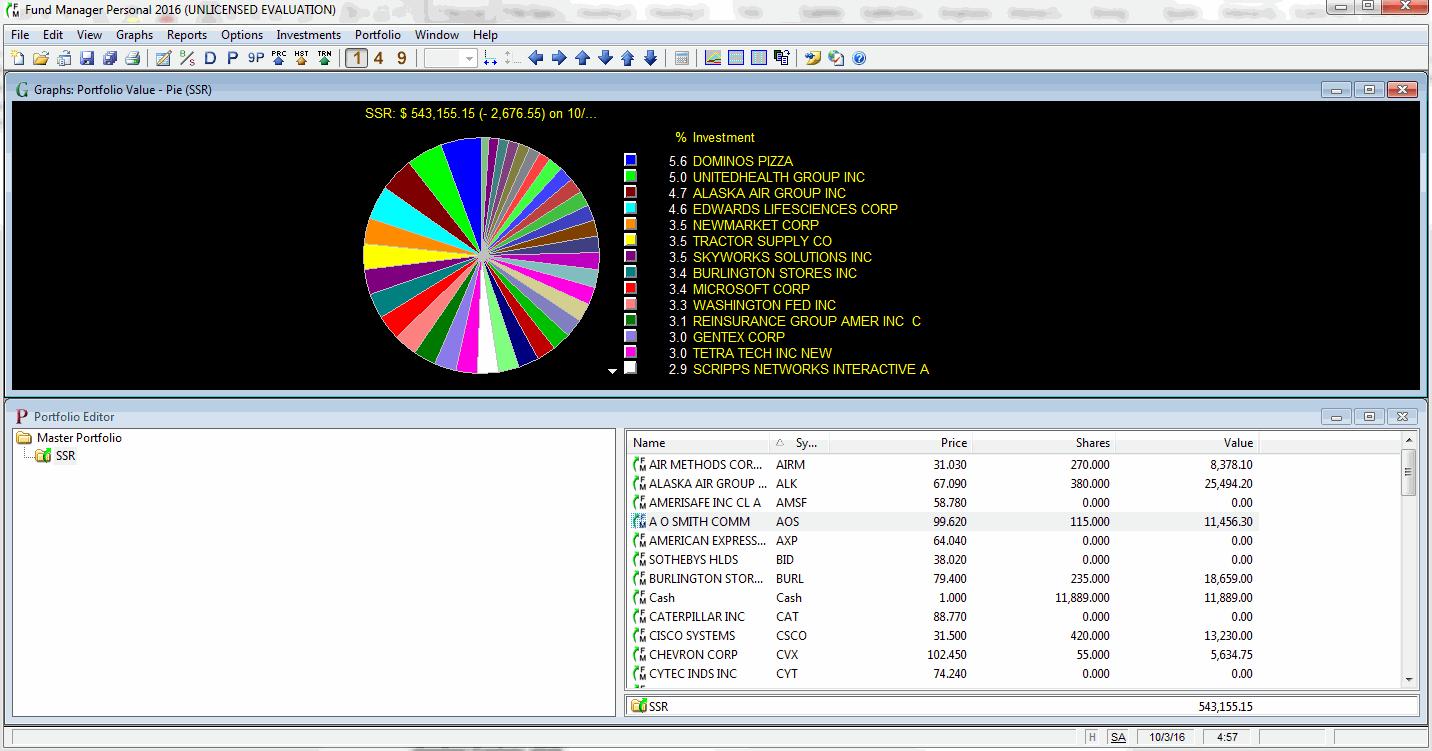Click the blue right arrow toolbar icon

tap(559, 58)
